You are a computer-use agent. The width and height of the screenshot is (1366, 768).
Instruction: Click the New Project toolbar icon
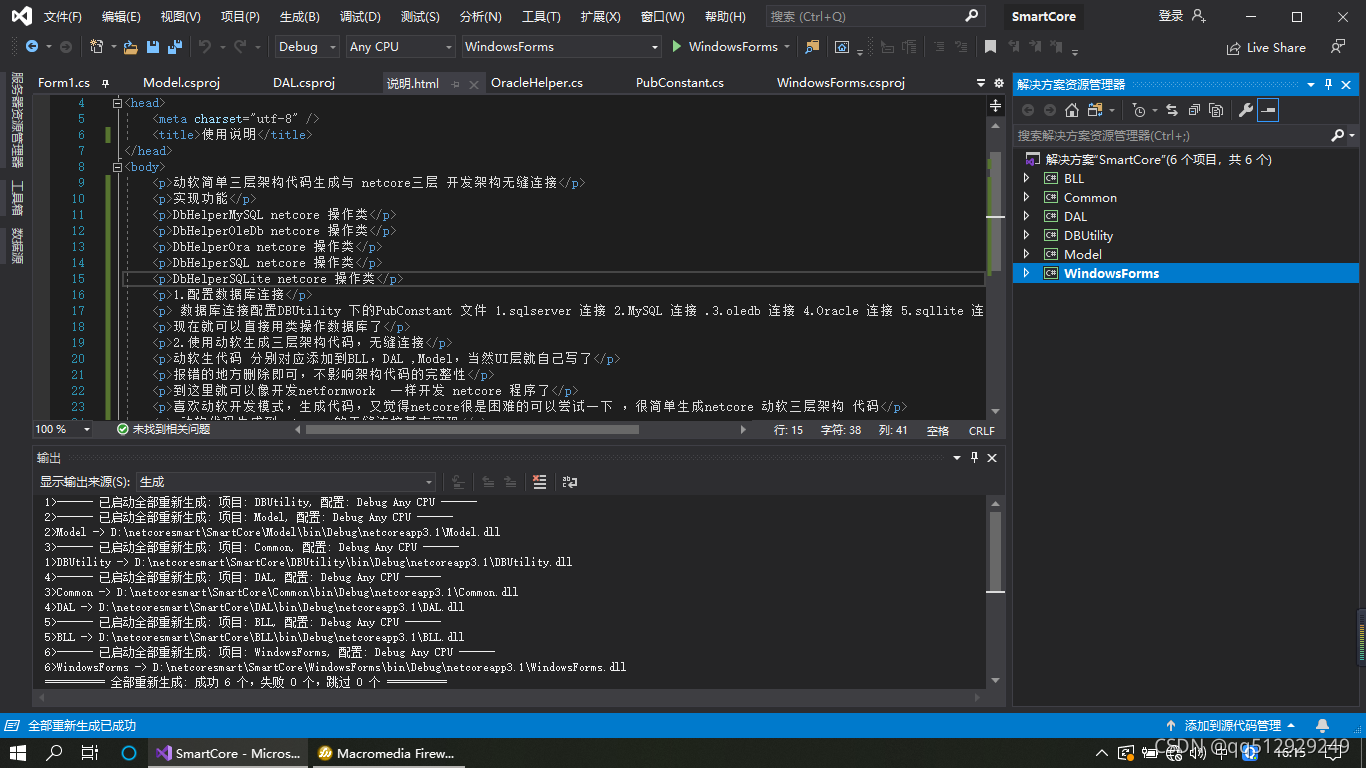click(97, 47)
